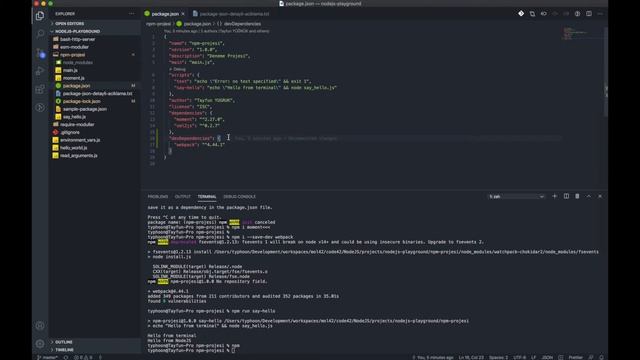
Task: Click the feedback icon in the status bar
Action: coord(591,357)
